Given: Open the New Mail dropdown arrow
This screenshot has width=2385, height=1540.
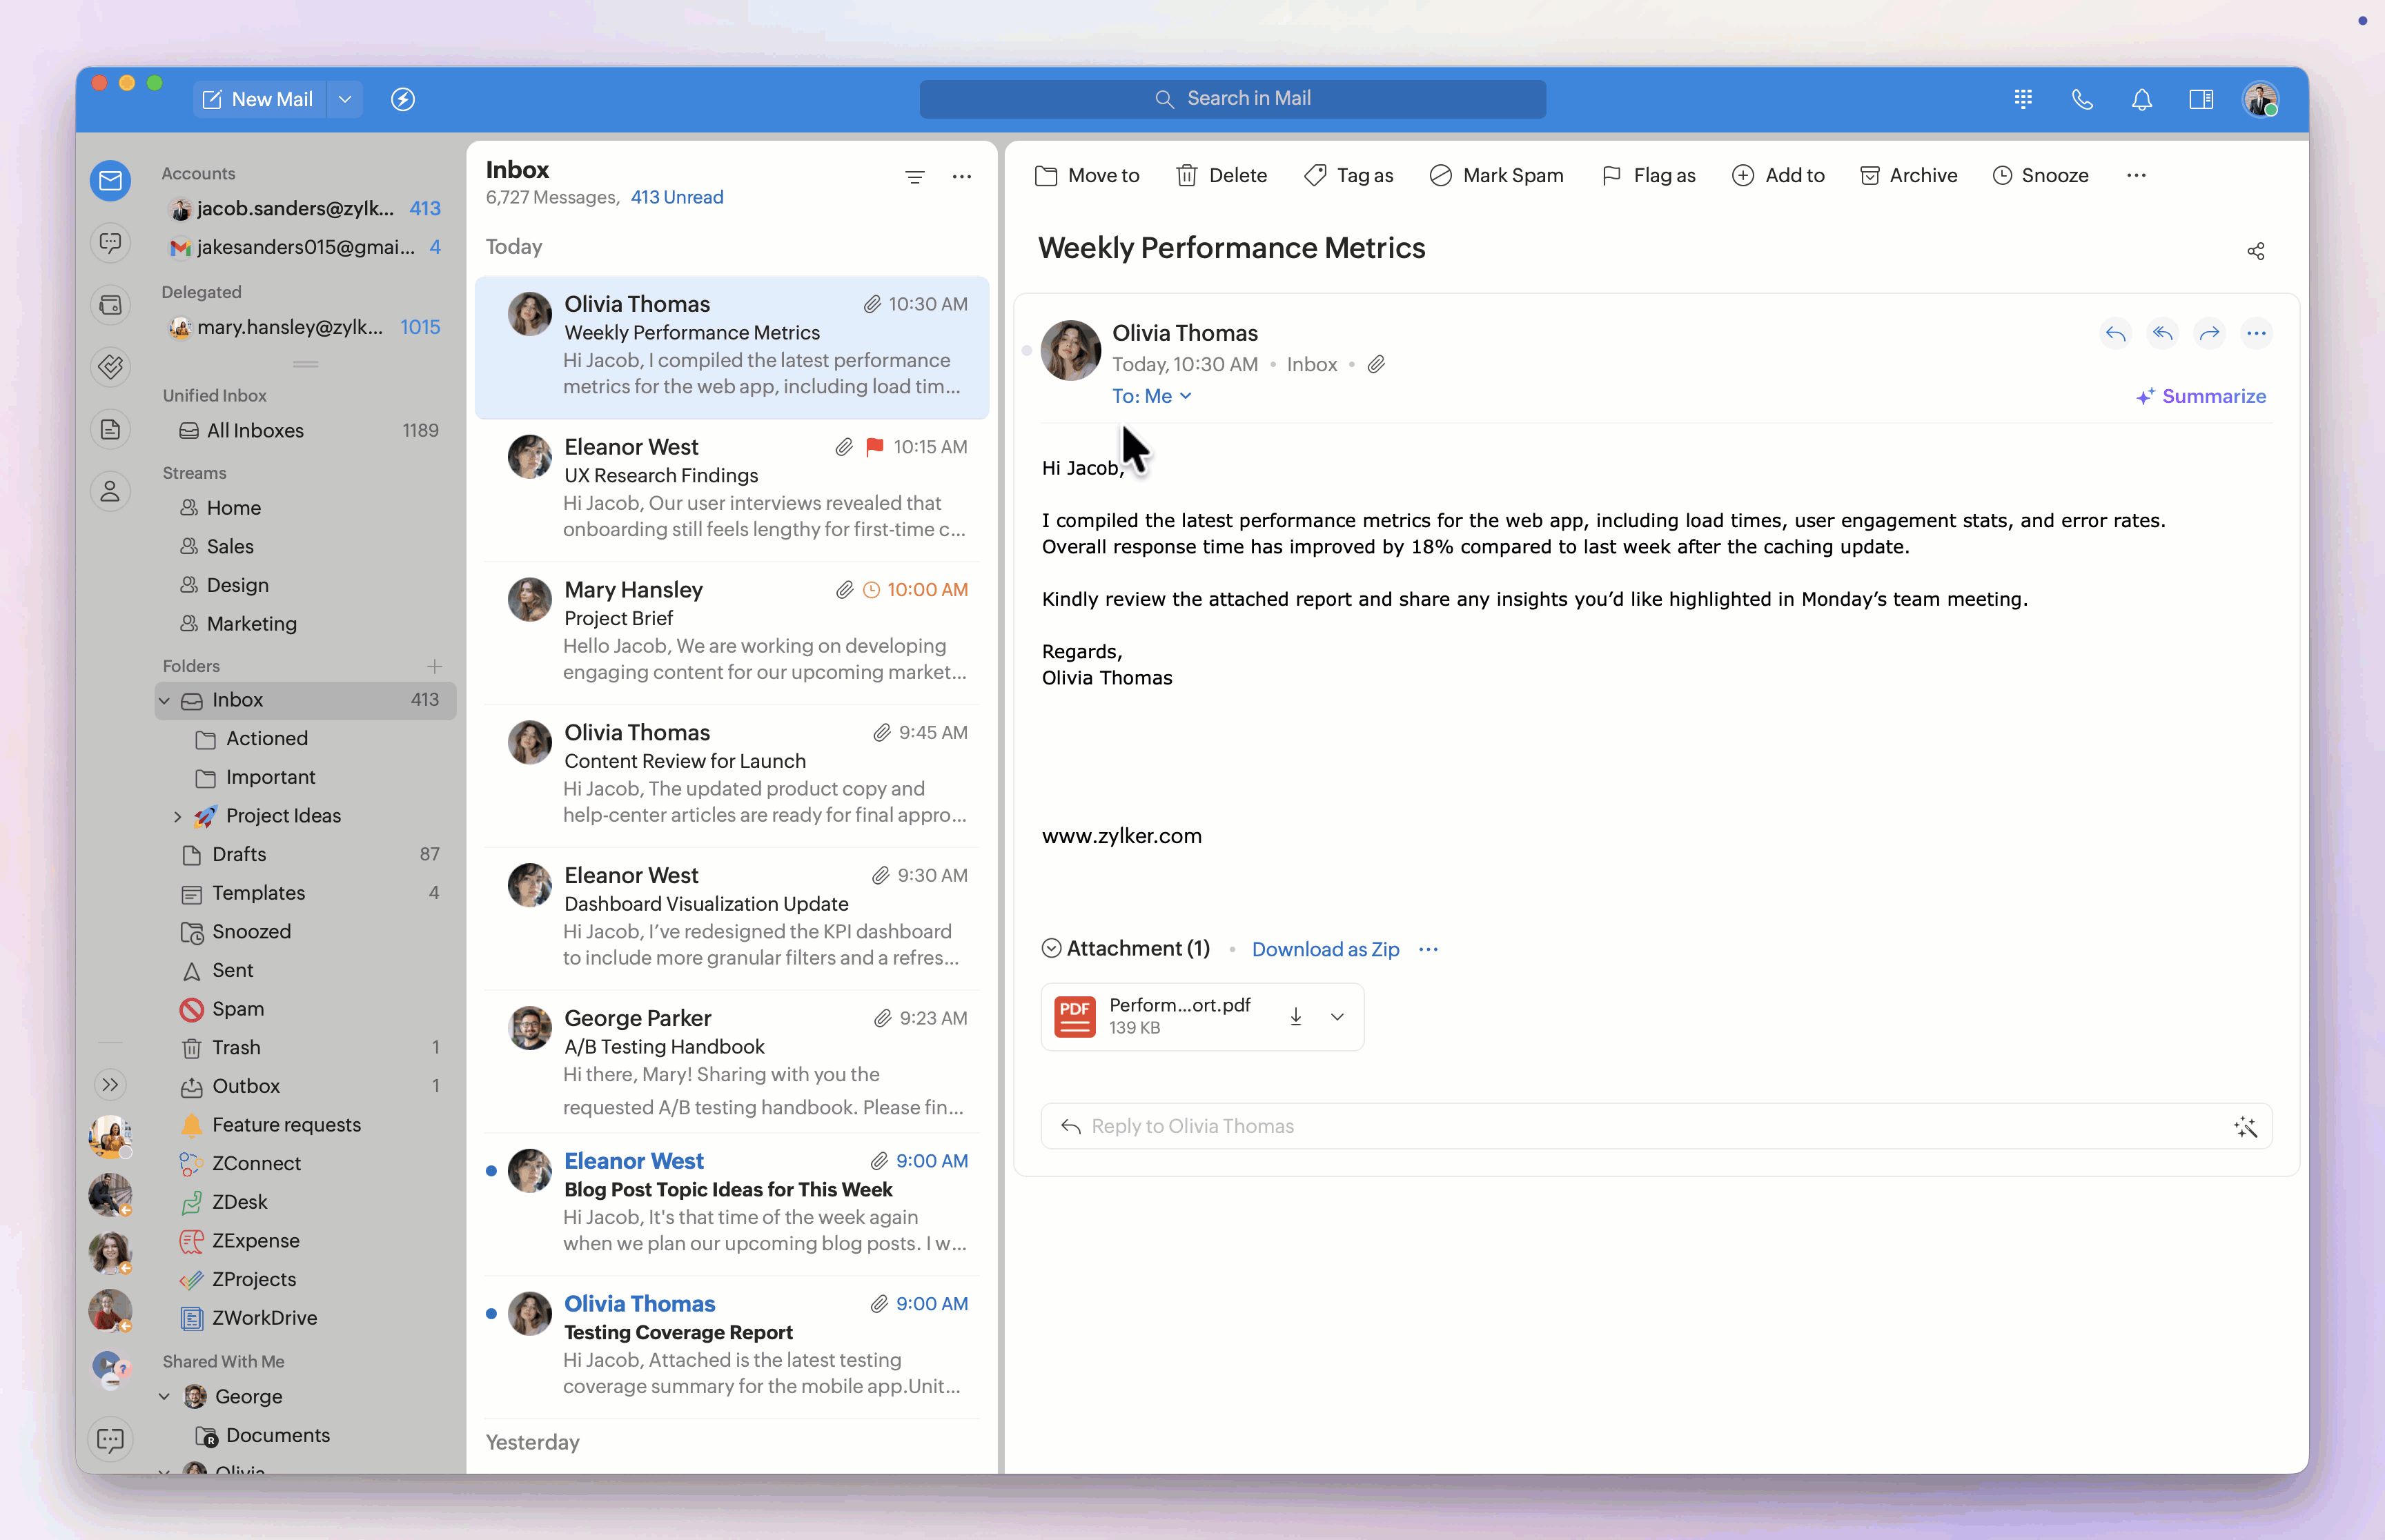Looking at the screenshot, I should pos(345,99).
